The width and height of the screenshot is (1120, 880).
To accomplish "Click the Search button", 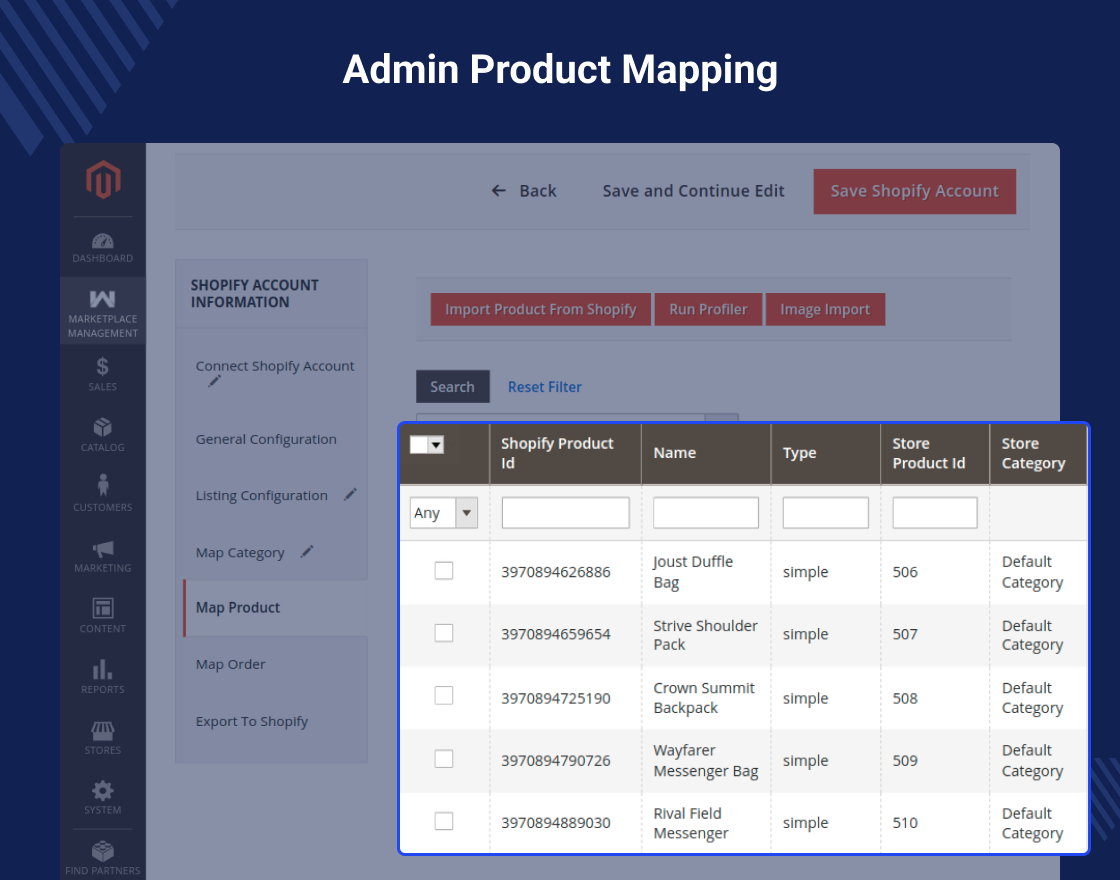I will click(453, 386).
